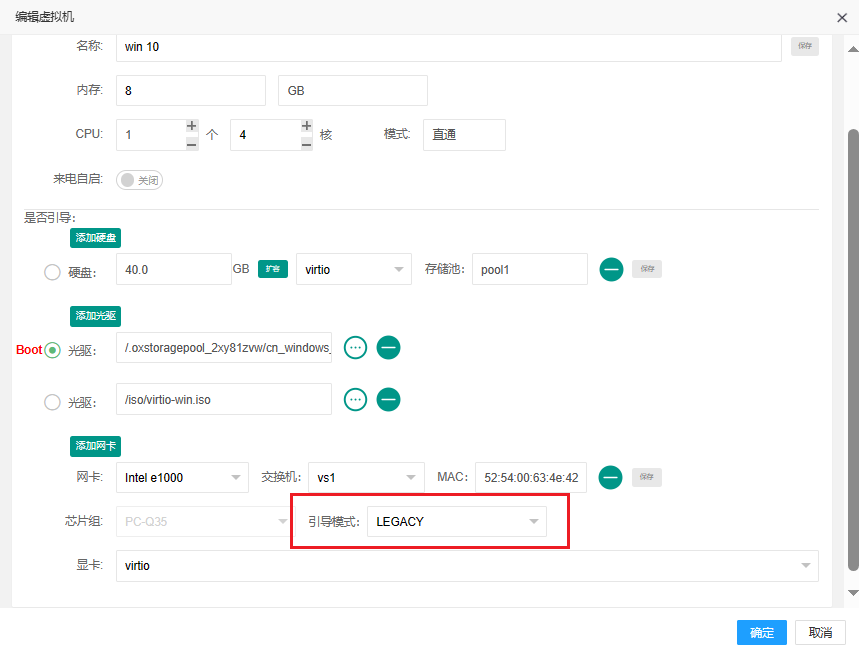Open the vs1 switch dropdown
The image size is (859, 654).
pyautogui.click(x=366, y=478)
